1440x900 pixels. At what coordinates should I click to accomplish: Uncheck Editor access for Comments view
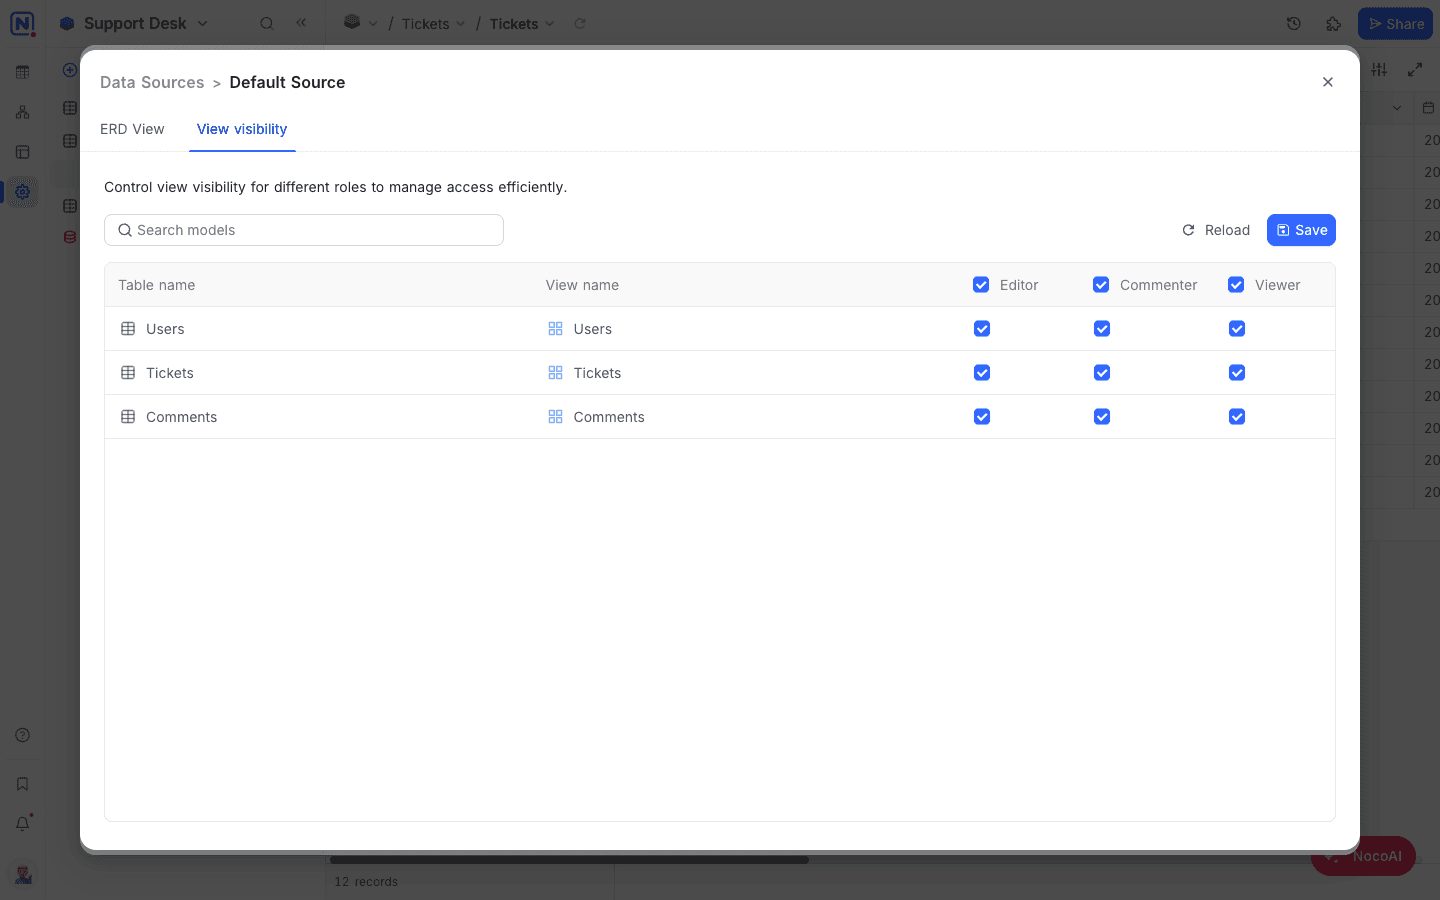coord(982,417)
